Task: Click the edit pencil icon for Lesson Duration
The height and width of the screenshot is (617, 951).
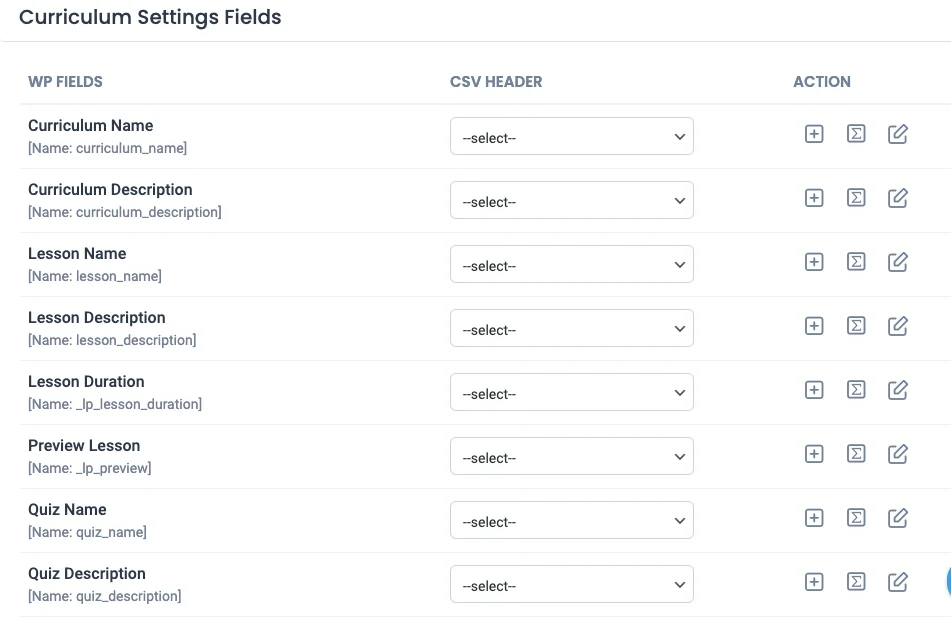Action: [898, 390]
